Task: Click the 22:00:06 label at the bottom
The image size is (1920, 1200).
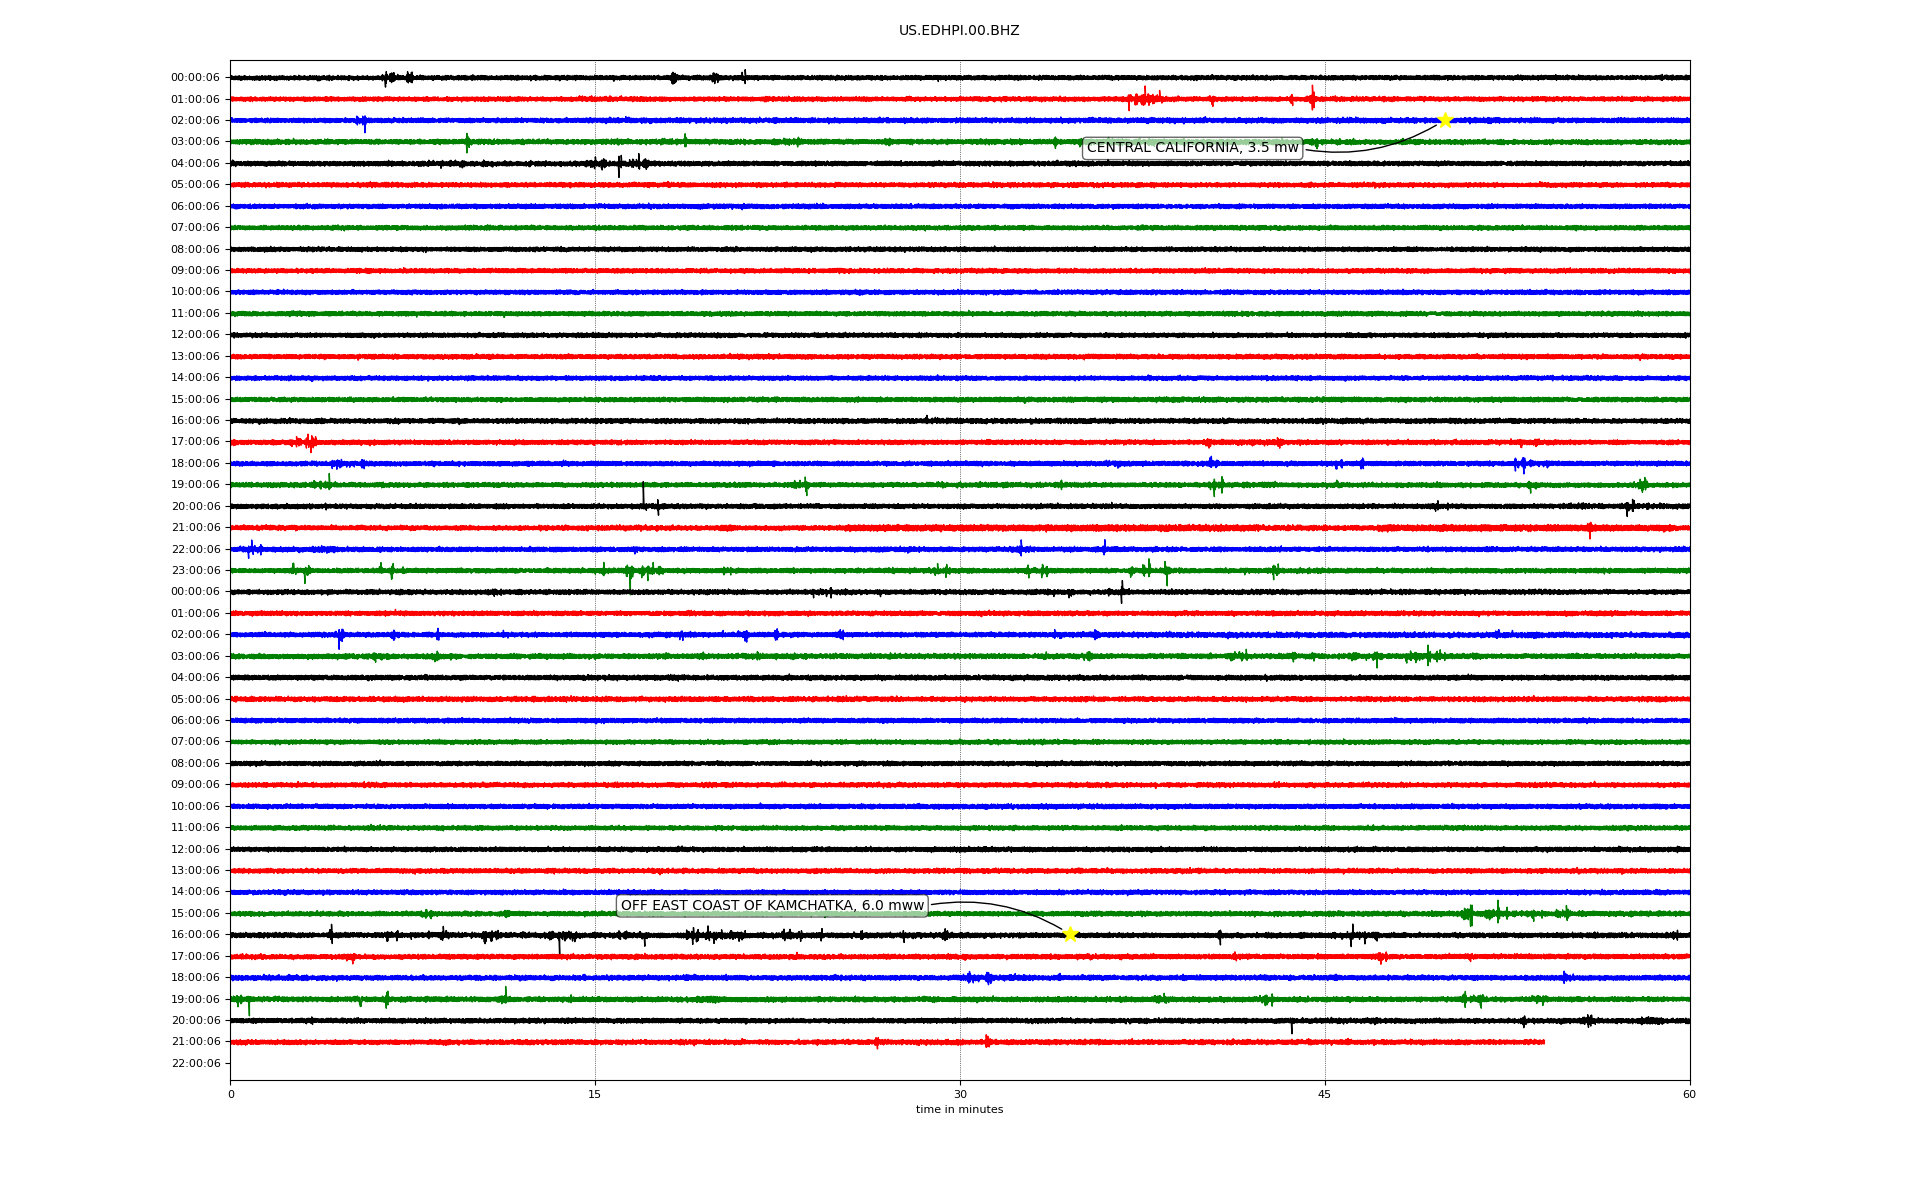Action: [195, 1063]
